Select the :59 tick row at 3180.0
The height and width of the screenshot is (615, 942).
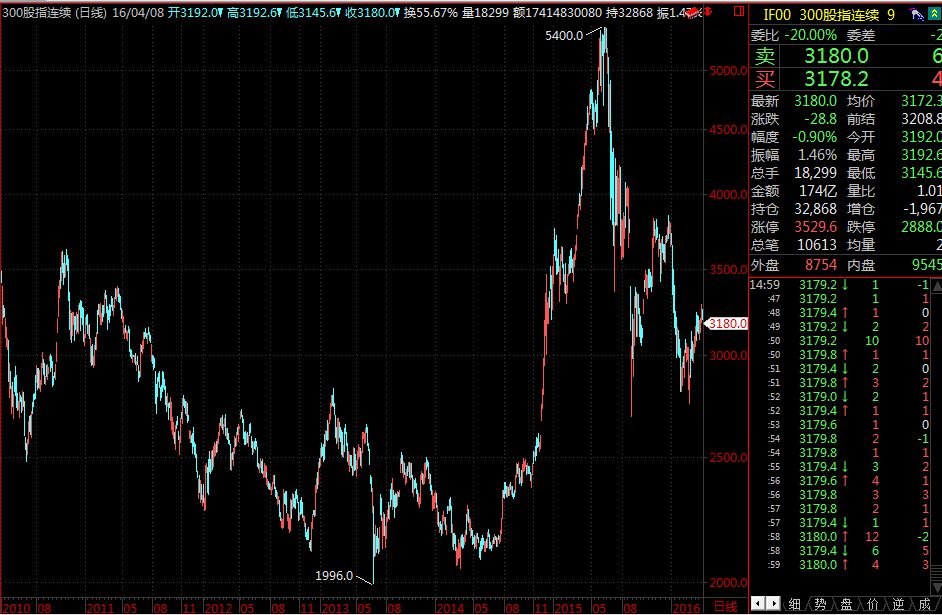click(x=839, y=565)
